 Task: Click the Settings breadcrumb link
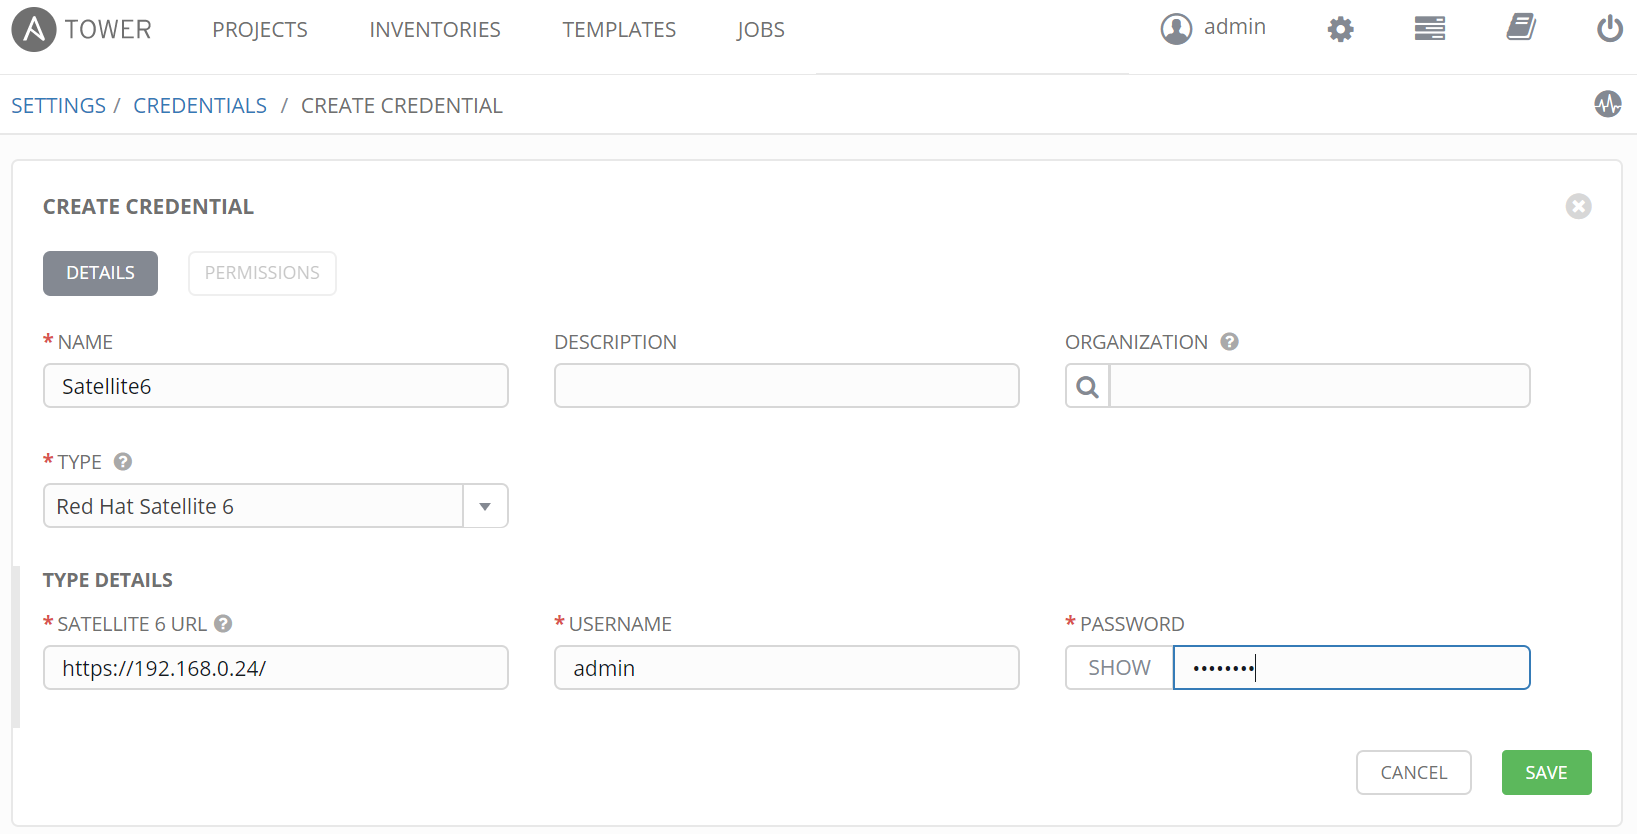[x=58, y=106]
